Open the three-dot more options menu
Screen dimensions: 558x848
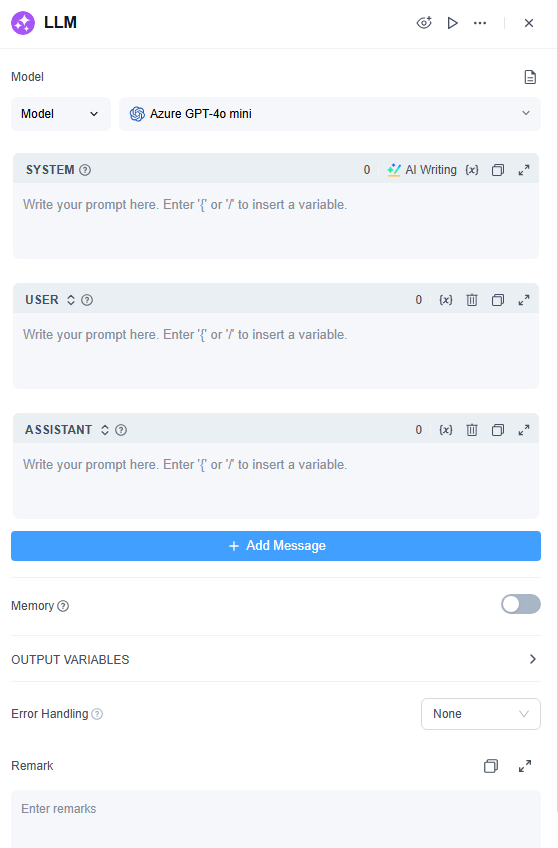[480, 23]
